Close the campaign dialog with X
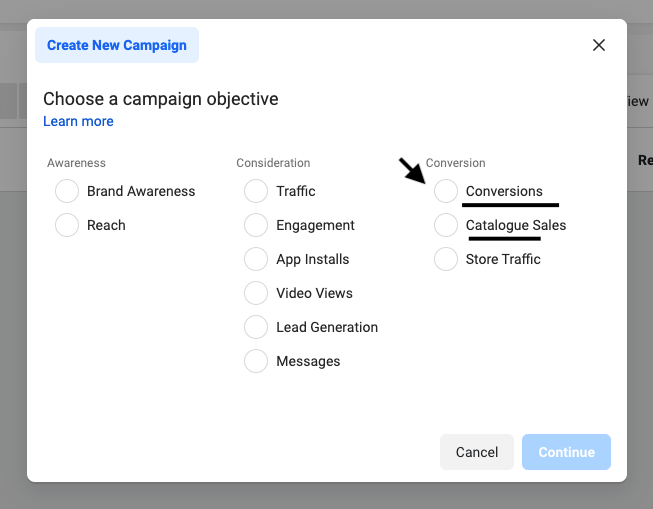 599,45
